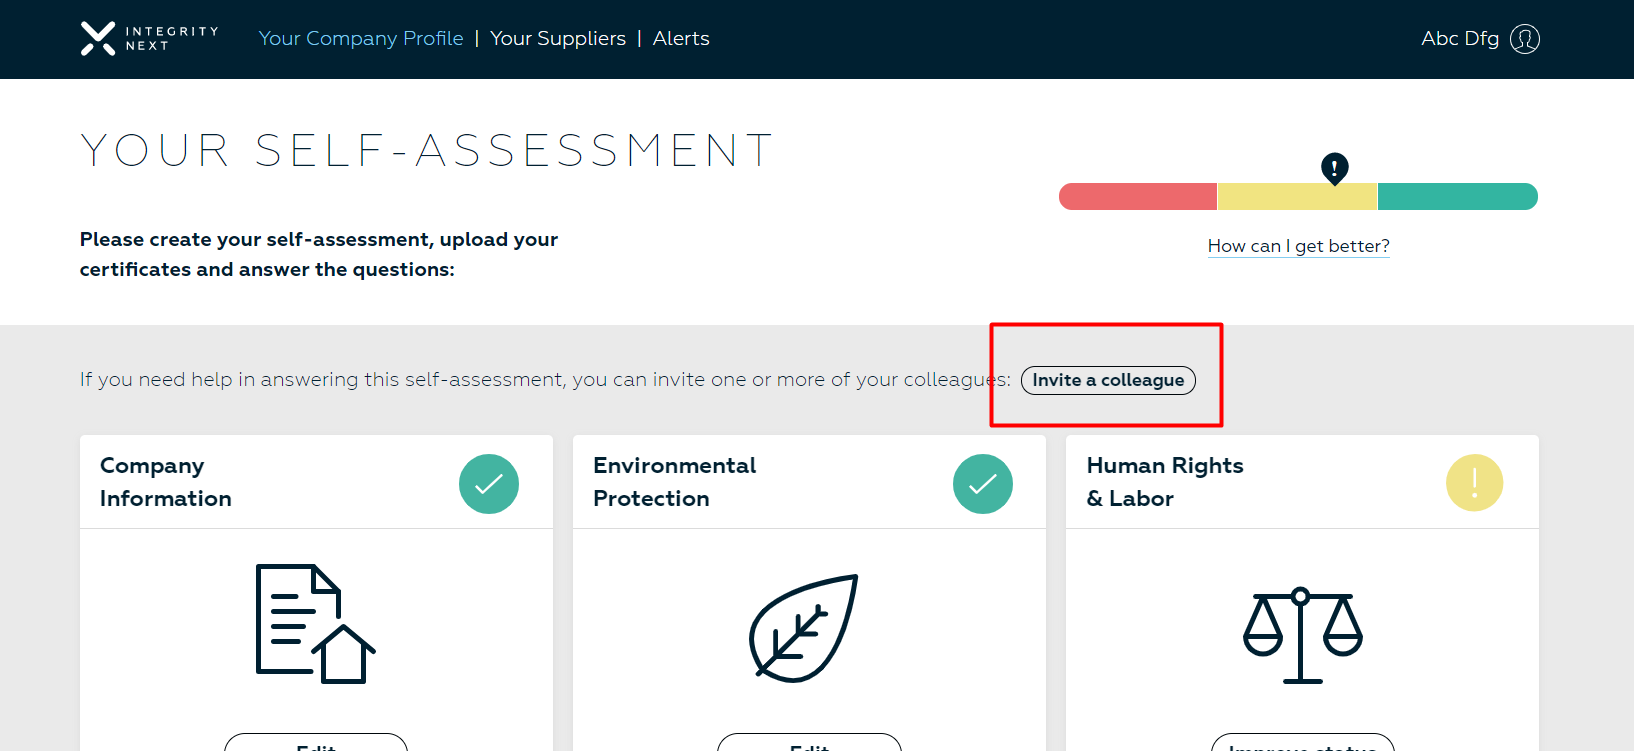The height and width of the screenshot is (751, 1634).
Task: Click the Abc Dfg account name
Action: coord(1459,38)
